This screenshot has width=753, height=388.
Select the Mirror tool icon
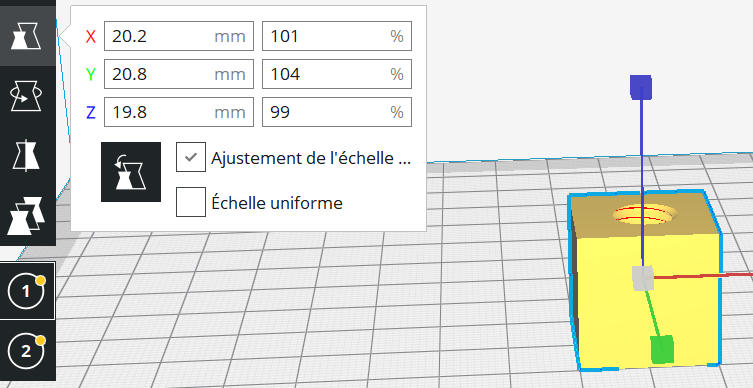tap(27, 156)
